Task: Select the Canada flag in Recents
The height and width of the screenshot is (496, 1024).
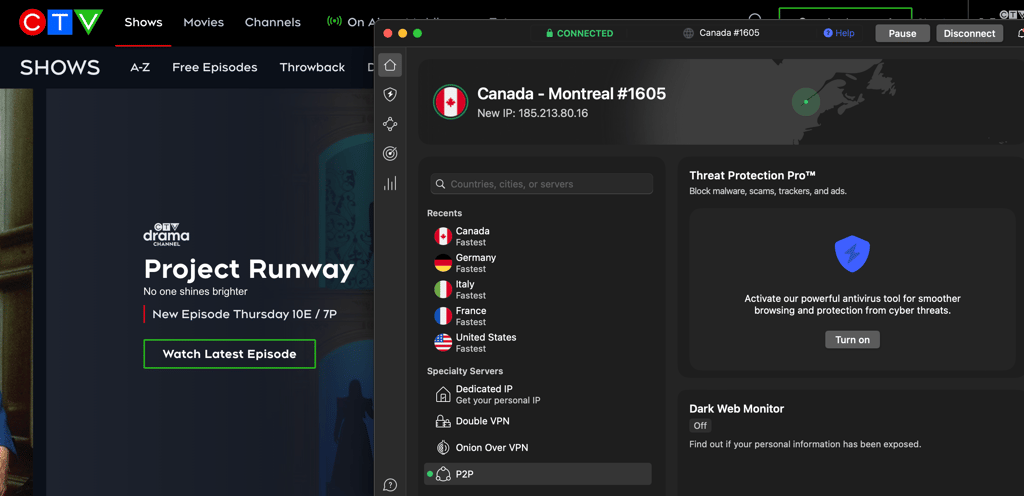Action: pyautogui.click(x=443, y=236)
